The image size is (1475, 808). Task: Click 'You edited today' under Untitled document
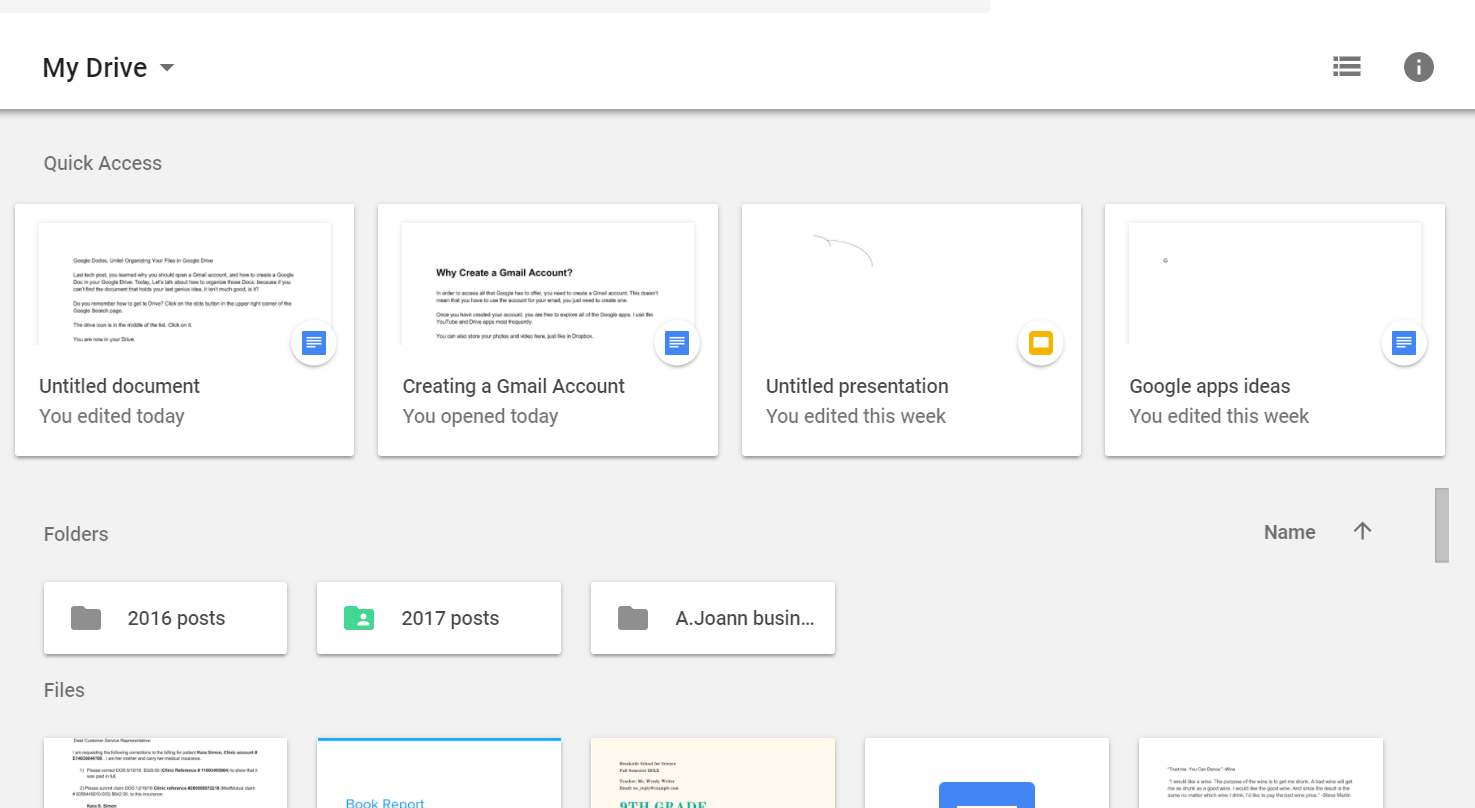(112, 416)
